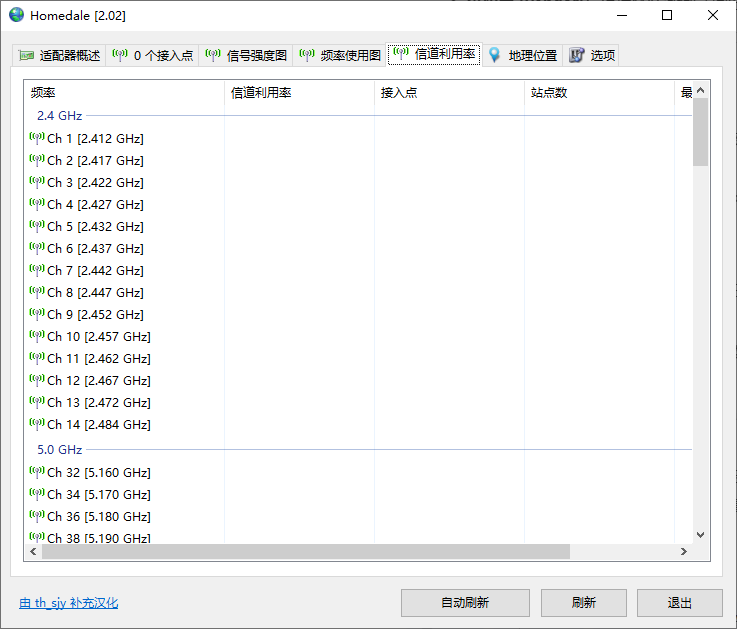The image size is (737, 629).
Task: Click the vertical scrollbar down arrow
Action: [700, 535]
